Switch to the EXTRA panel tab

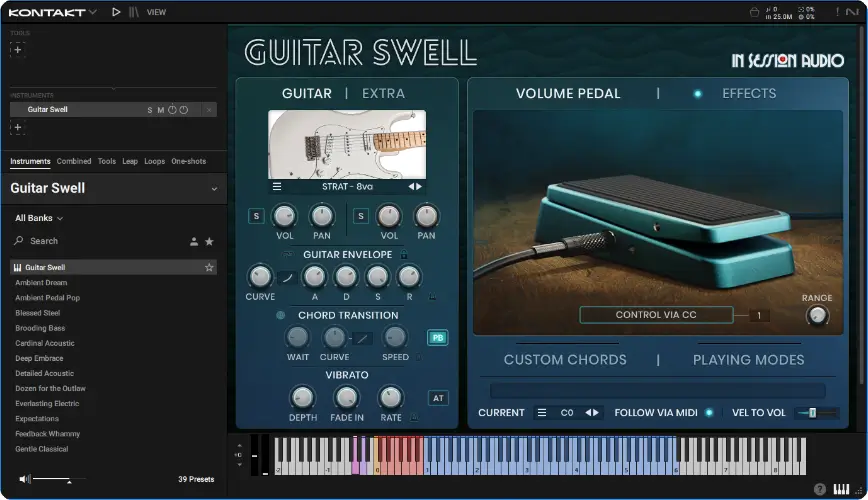383,94
